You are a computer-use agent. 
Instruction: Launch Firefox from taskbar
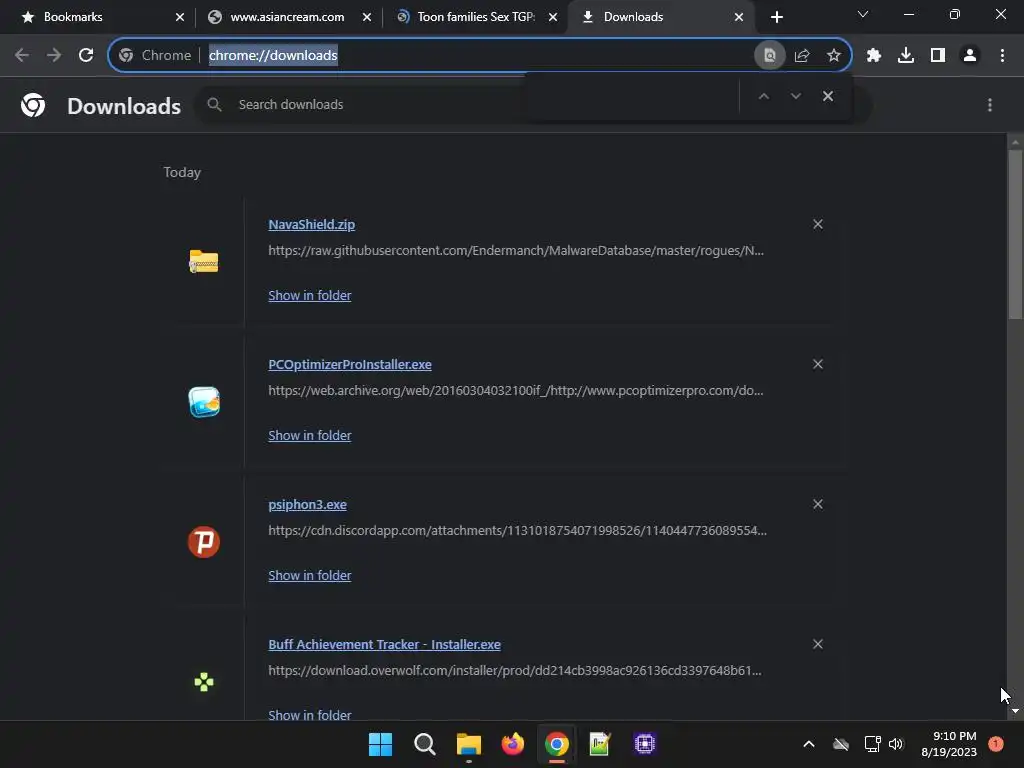click(513, 744)
